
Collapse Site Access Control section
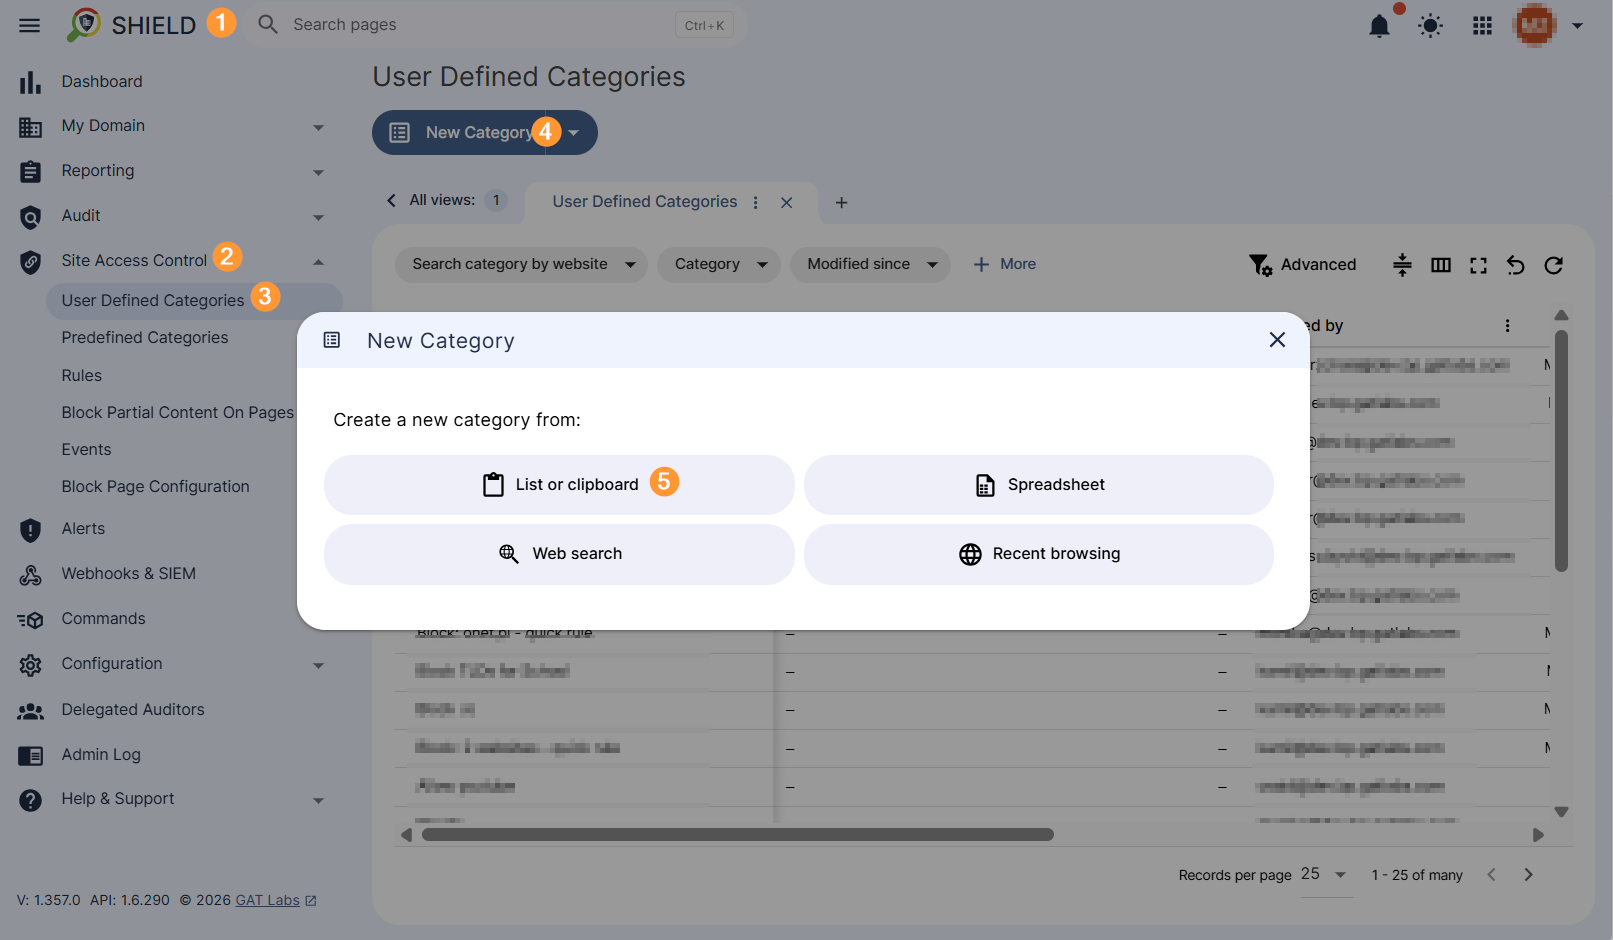pos(318,262)
